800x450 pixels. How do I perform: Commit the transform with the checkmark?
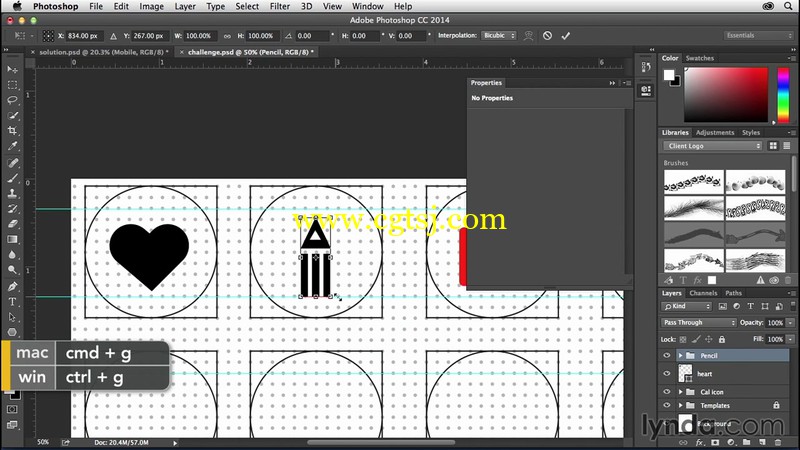(565, 36)
